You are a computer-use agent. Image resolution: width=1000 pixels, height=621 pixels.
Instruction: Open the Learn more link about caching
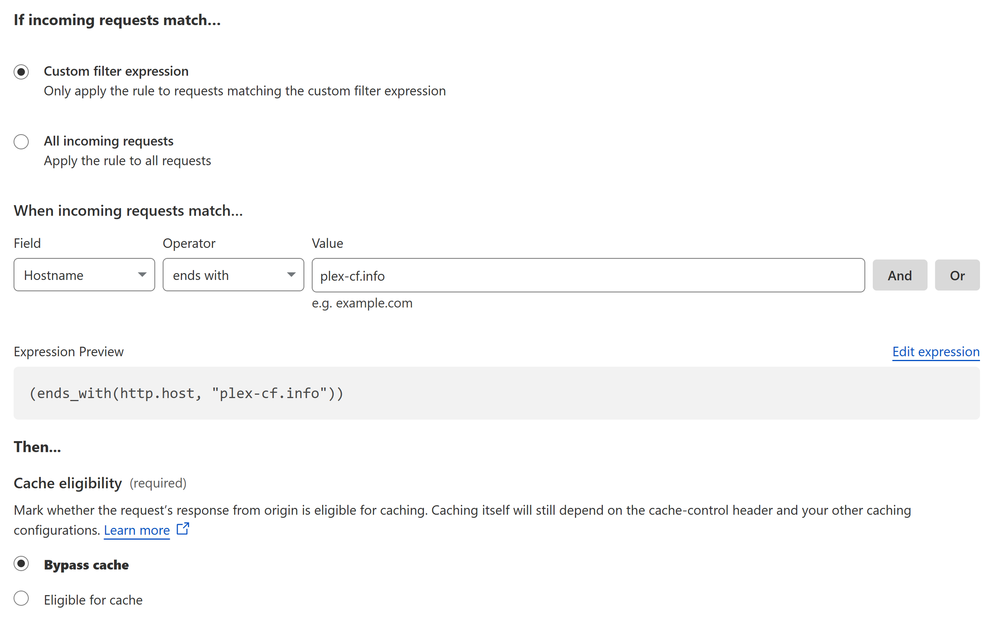coord(137,530)
